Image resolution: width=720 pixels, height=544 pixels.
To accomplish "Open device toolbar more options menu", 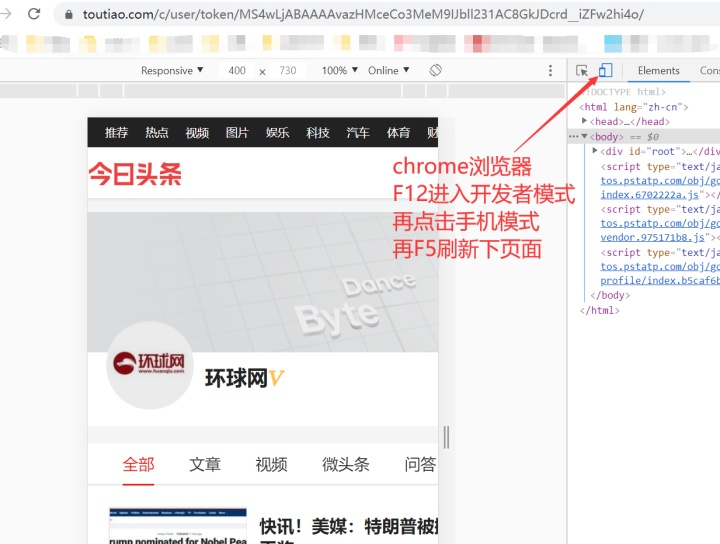I will click(x=550, y=70).
